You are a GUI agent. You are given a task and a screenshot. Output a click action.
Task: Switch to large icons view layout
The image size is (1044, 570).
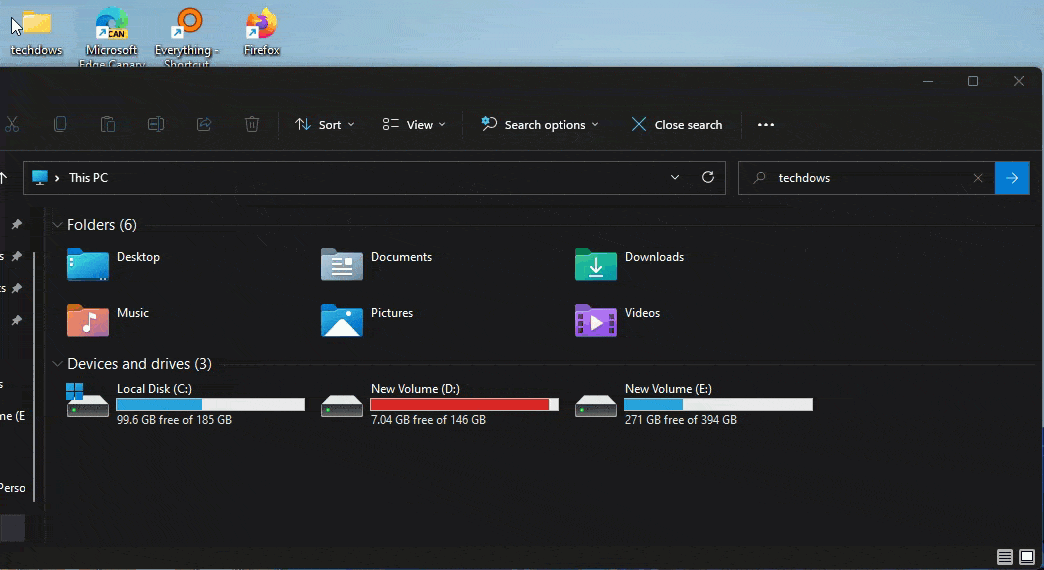(x=1027, y=557)
